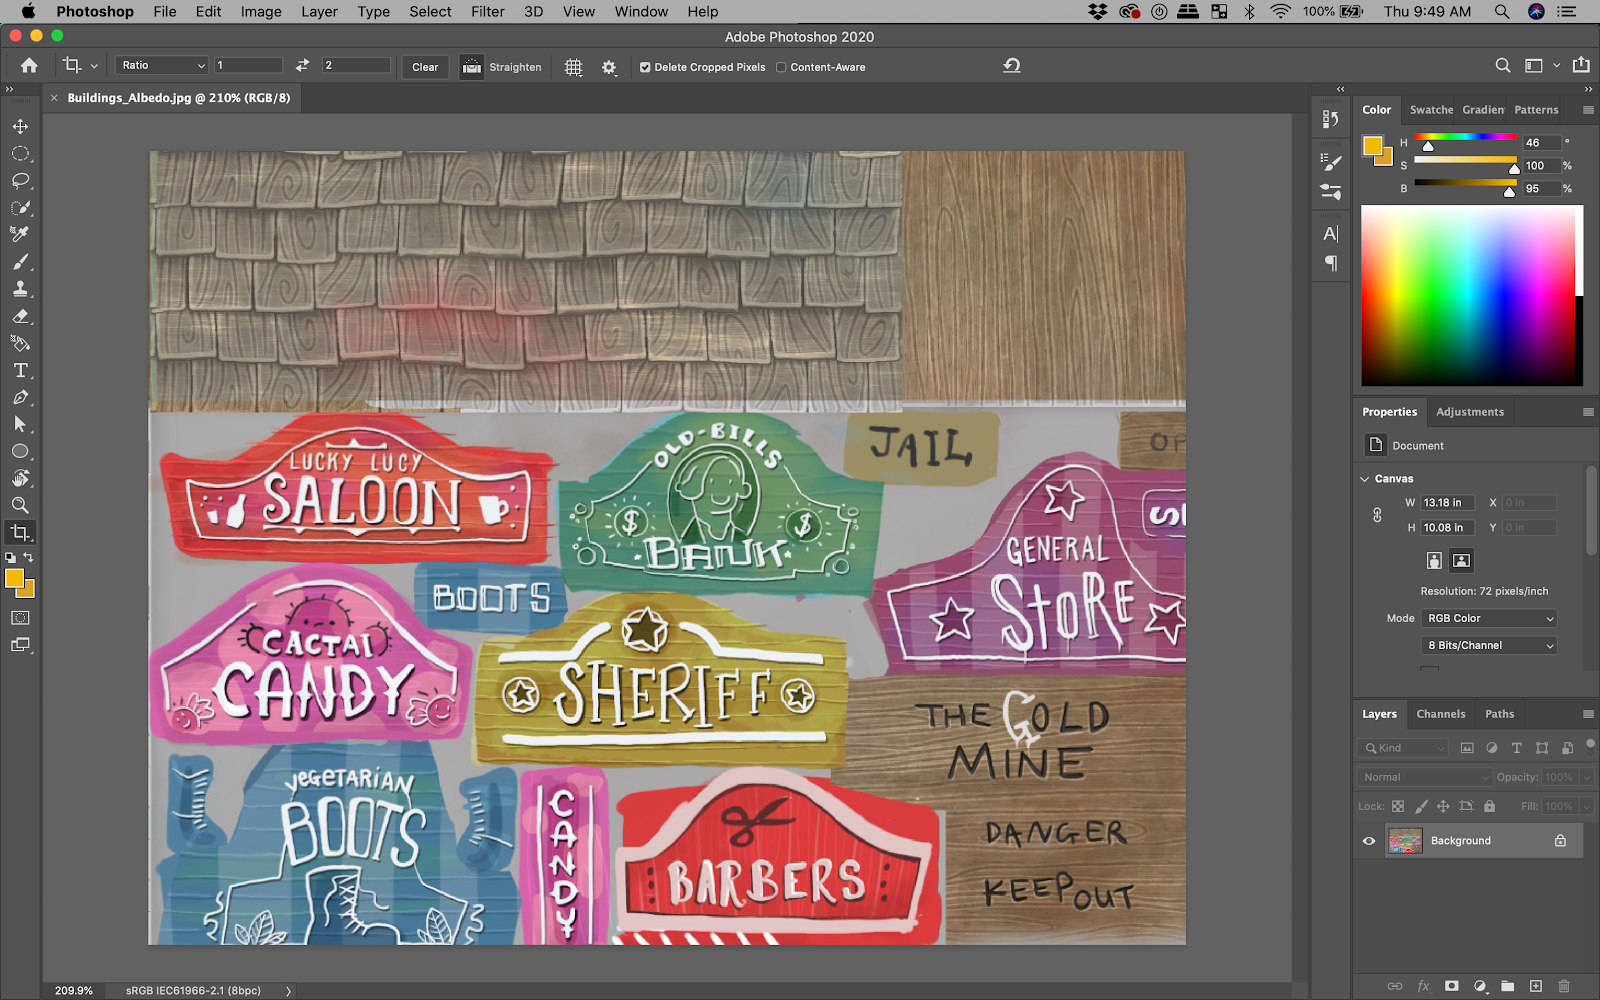Select the Zoom tool
The width and height of the screenshot is (1600, 1000).
20,505
